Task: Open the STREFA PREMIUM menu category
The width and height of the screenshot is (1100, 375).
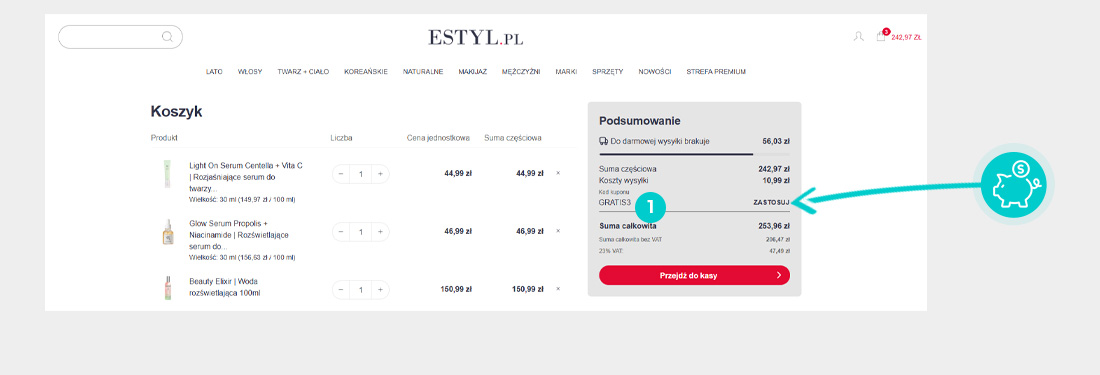Action: click(x=716, y=71)
